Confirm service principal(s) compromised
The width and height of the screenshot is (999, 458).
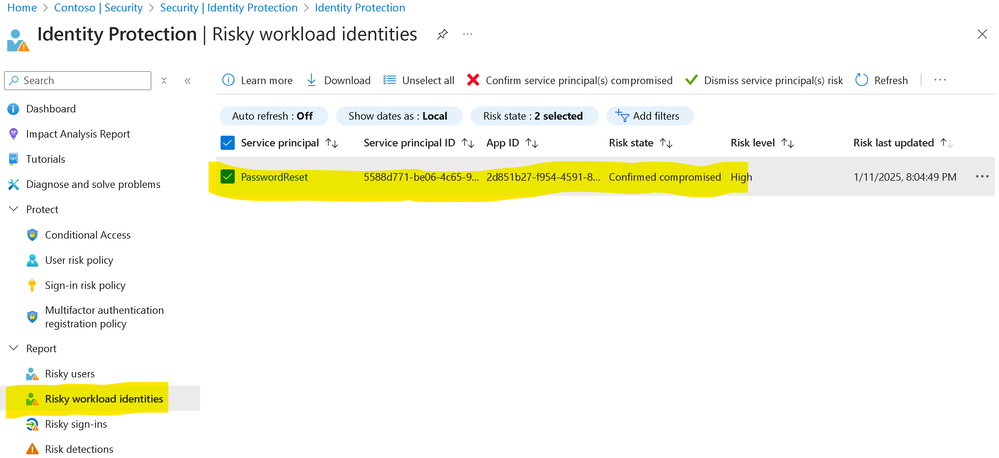point(570,80)
